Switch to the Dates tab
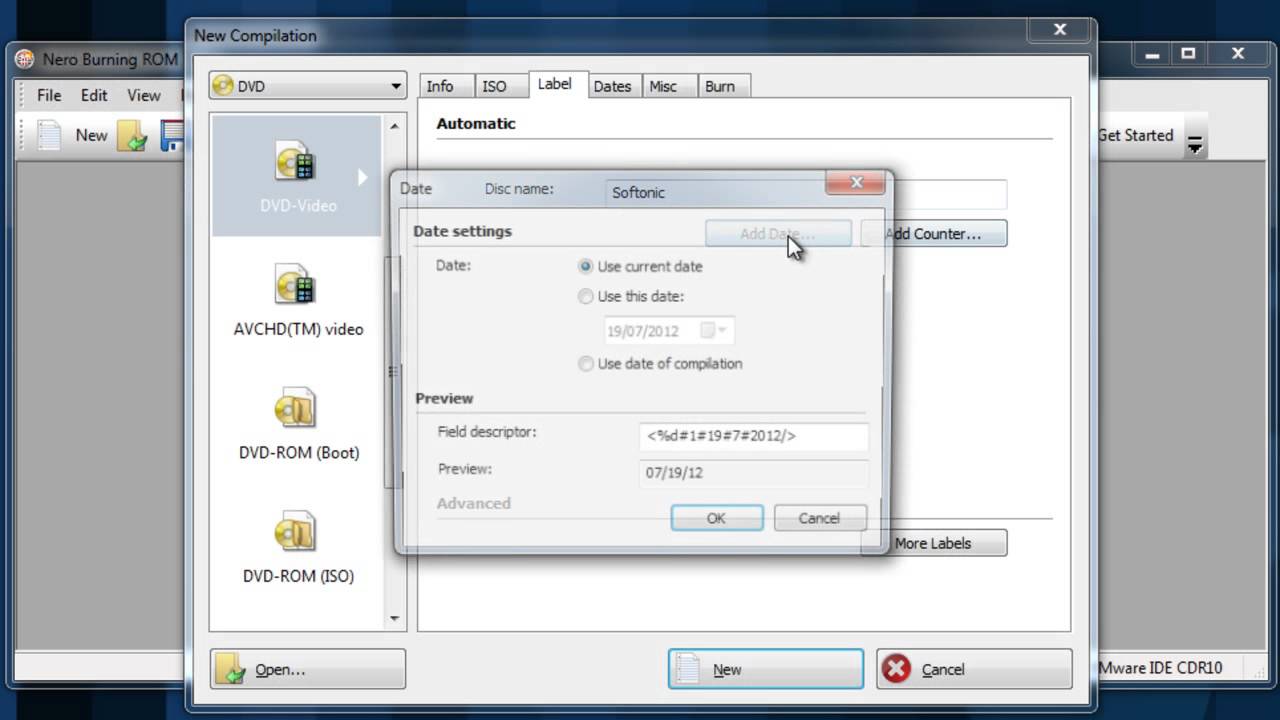This screenshot has height=720, width=1280. [612, 86]
